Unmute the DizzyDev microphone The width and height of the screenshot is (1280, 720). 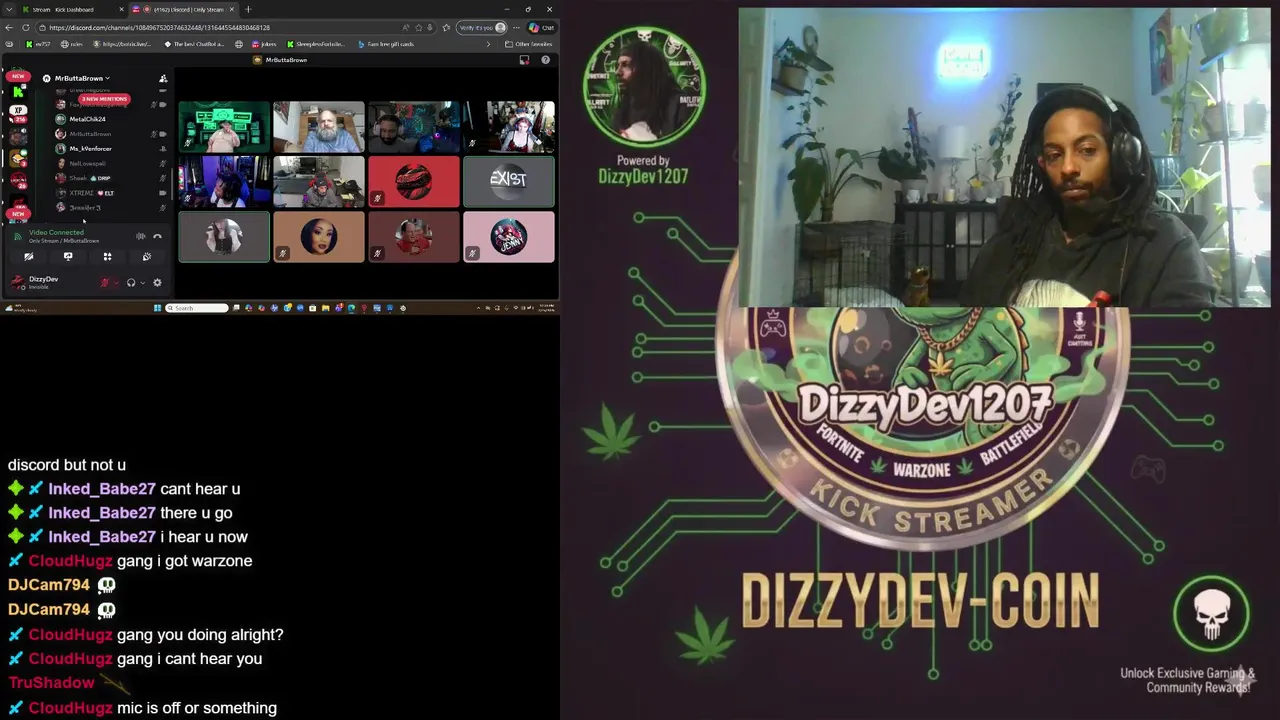coord(104,283)
